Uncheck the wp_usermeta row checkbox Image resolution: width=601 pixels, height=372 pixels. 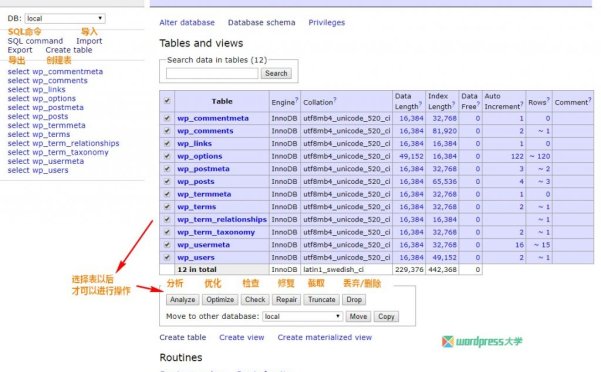coord(167,244)
